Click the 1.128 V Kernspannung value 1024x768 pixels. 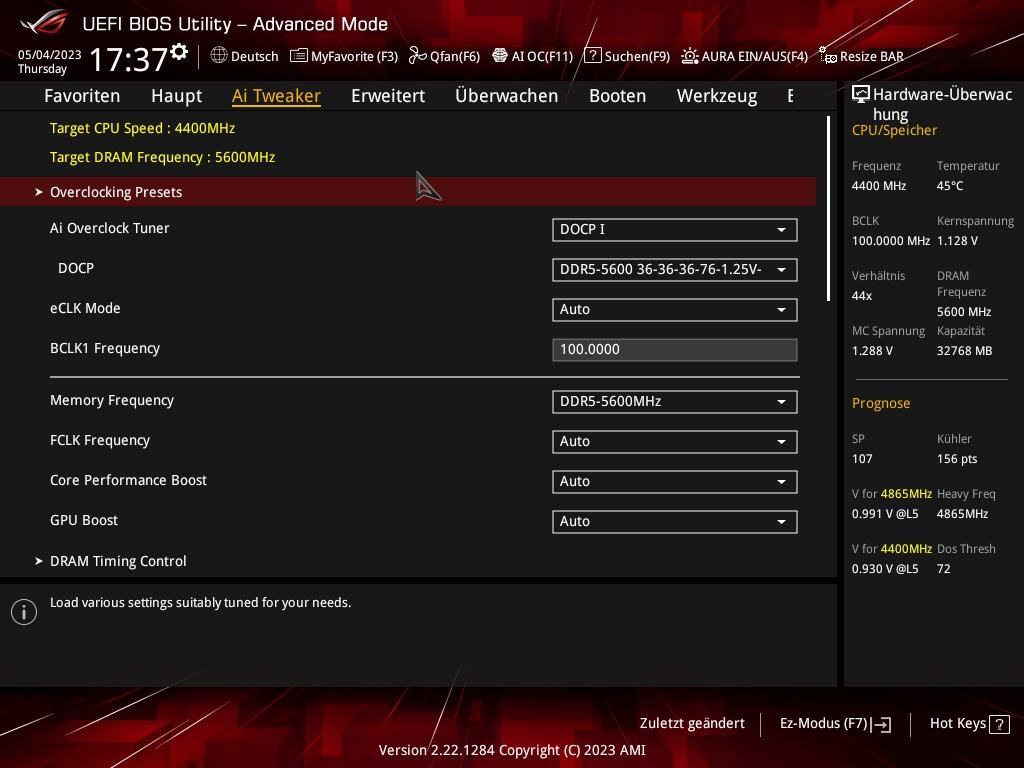957,241
